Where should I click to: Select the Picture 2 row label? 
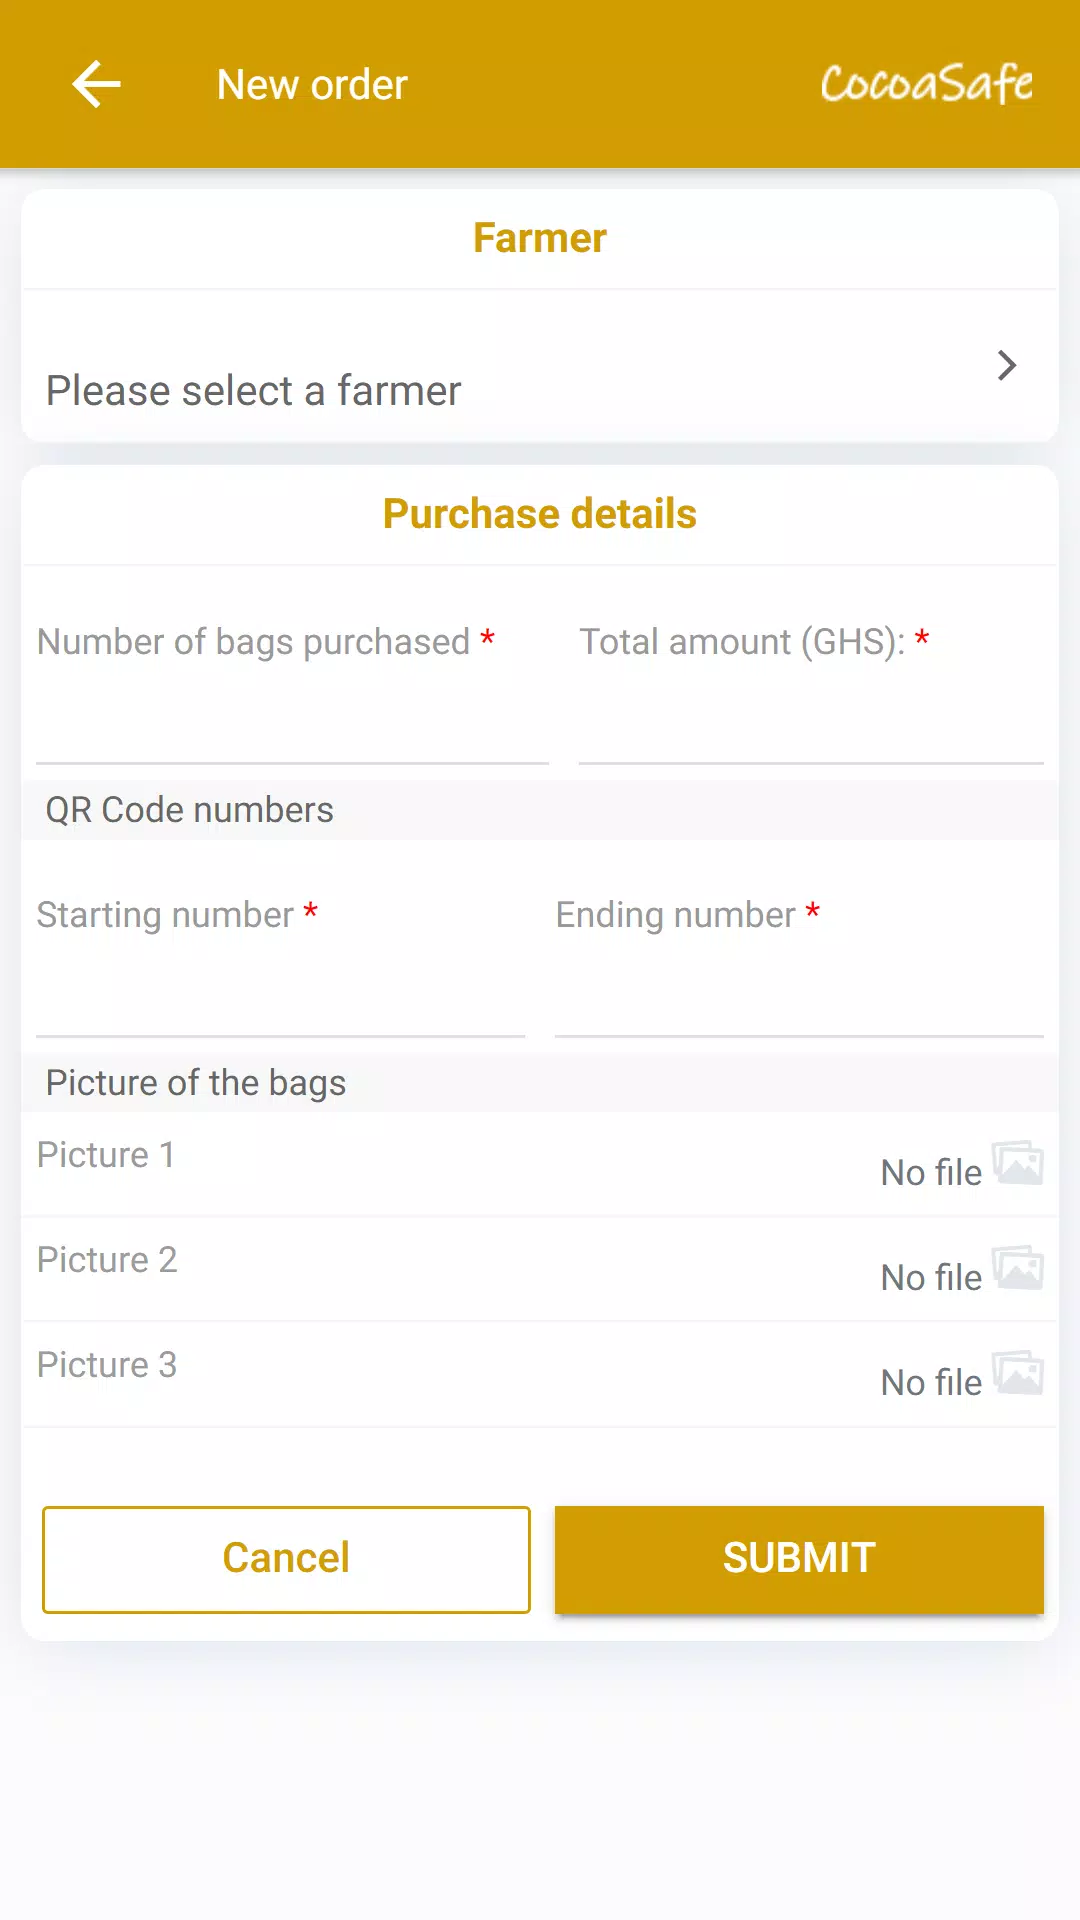tap(107, 1260)
